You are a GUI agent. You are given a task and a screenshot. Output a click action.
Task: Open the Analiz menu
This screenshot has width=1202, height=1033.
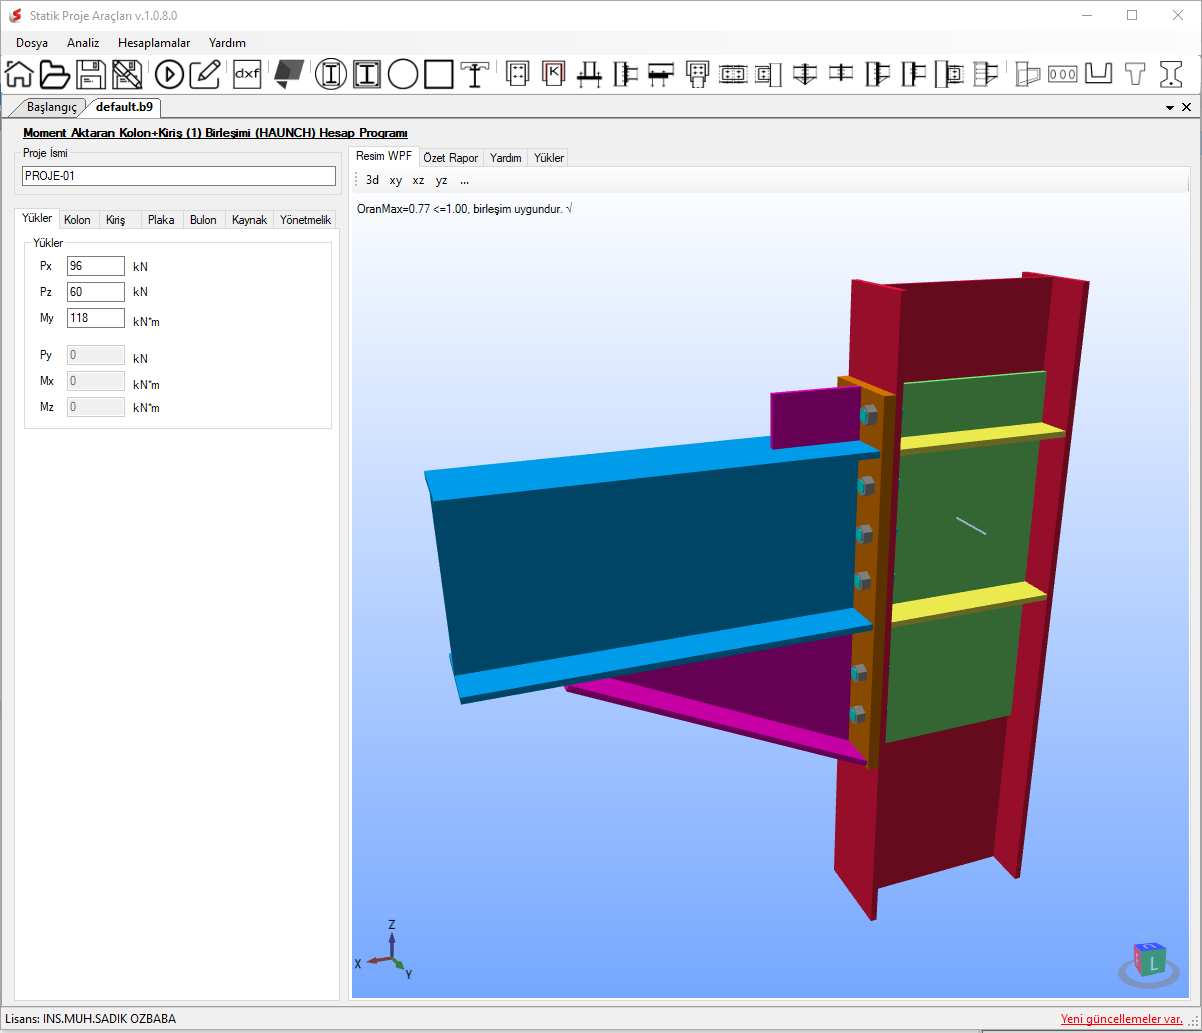(x=83, y=43)
